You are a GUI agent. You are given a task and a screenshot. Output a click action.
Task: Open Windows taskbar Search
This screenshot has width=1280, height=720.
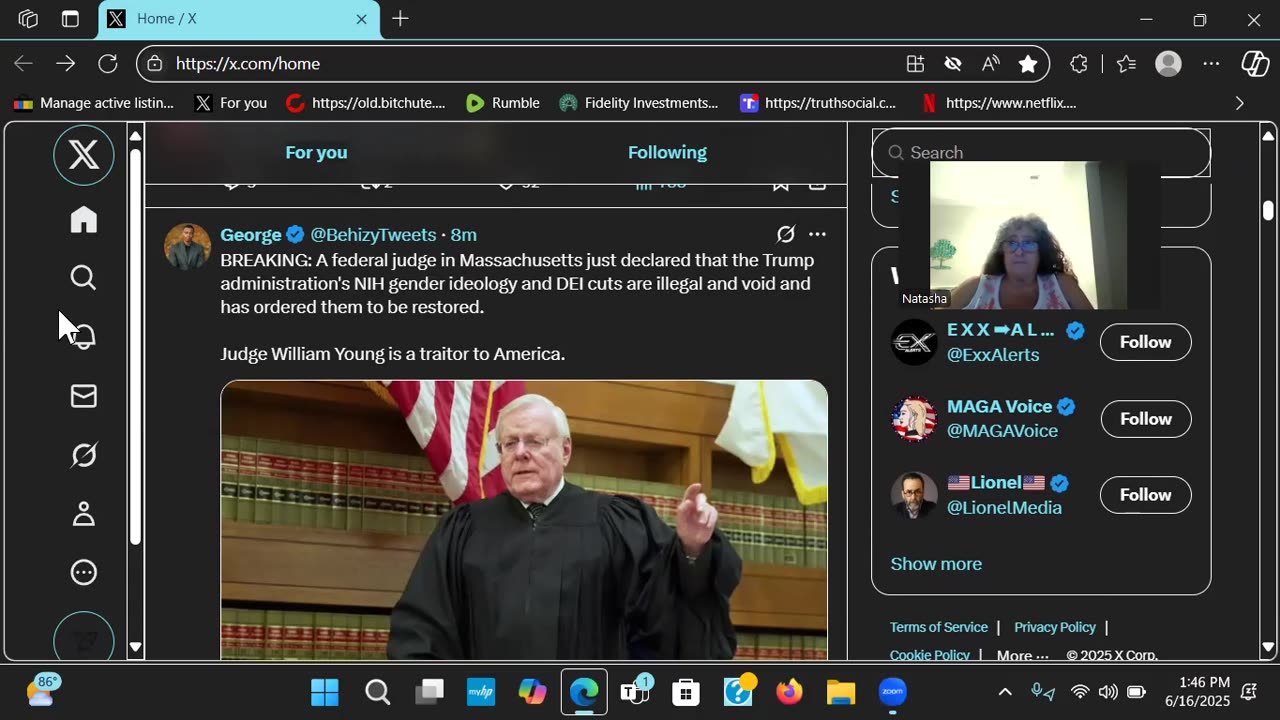point(377,692)
